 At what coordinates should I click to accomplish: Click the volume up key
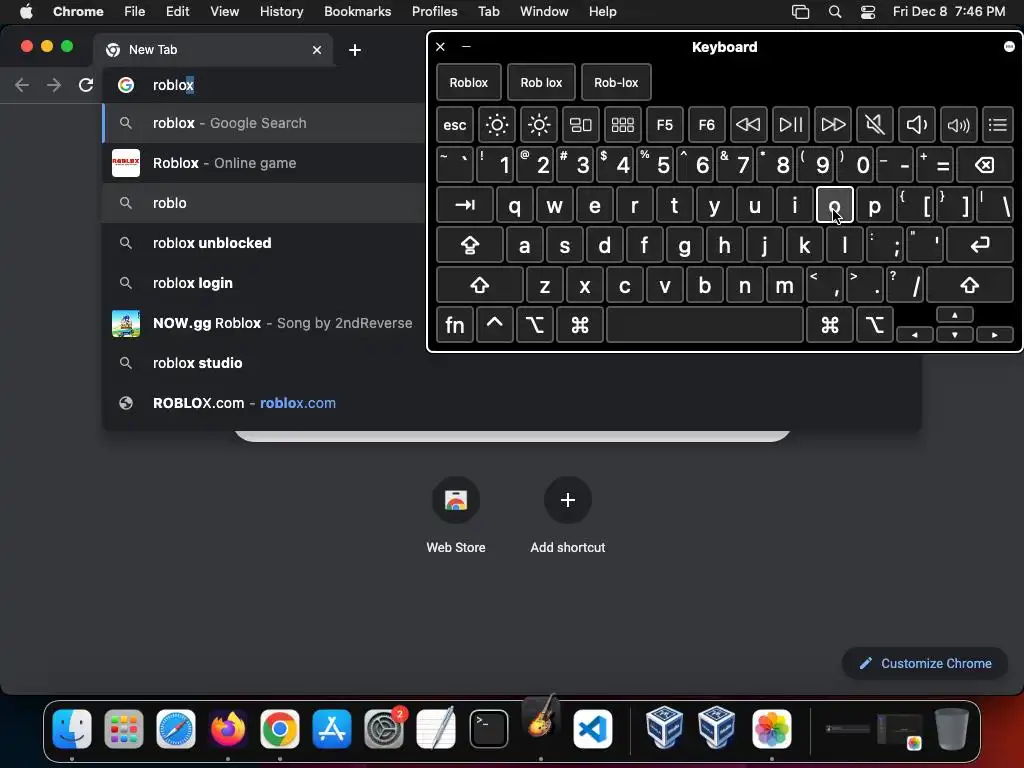959,125
